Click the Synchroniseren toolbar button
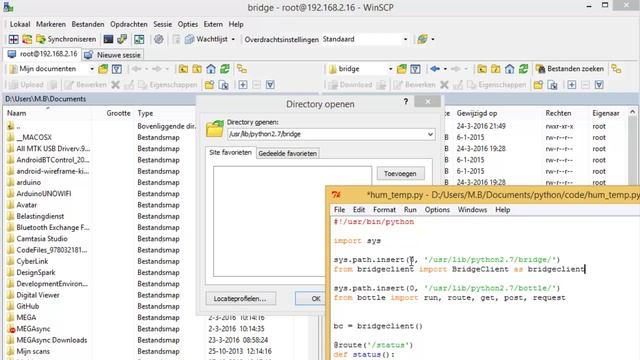The image size is (640, 360). [x=67, y=39]
